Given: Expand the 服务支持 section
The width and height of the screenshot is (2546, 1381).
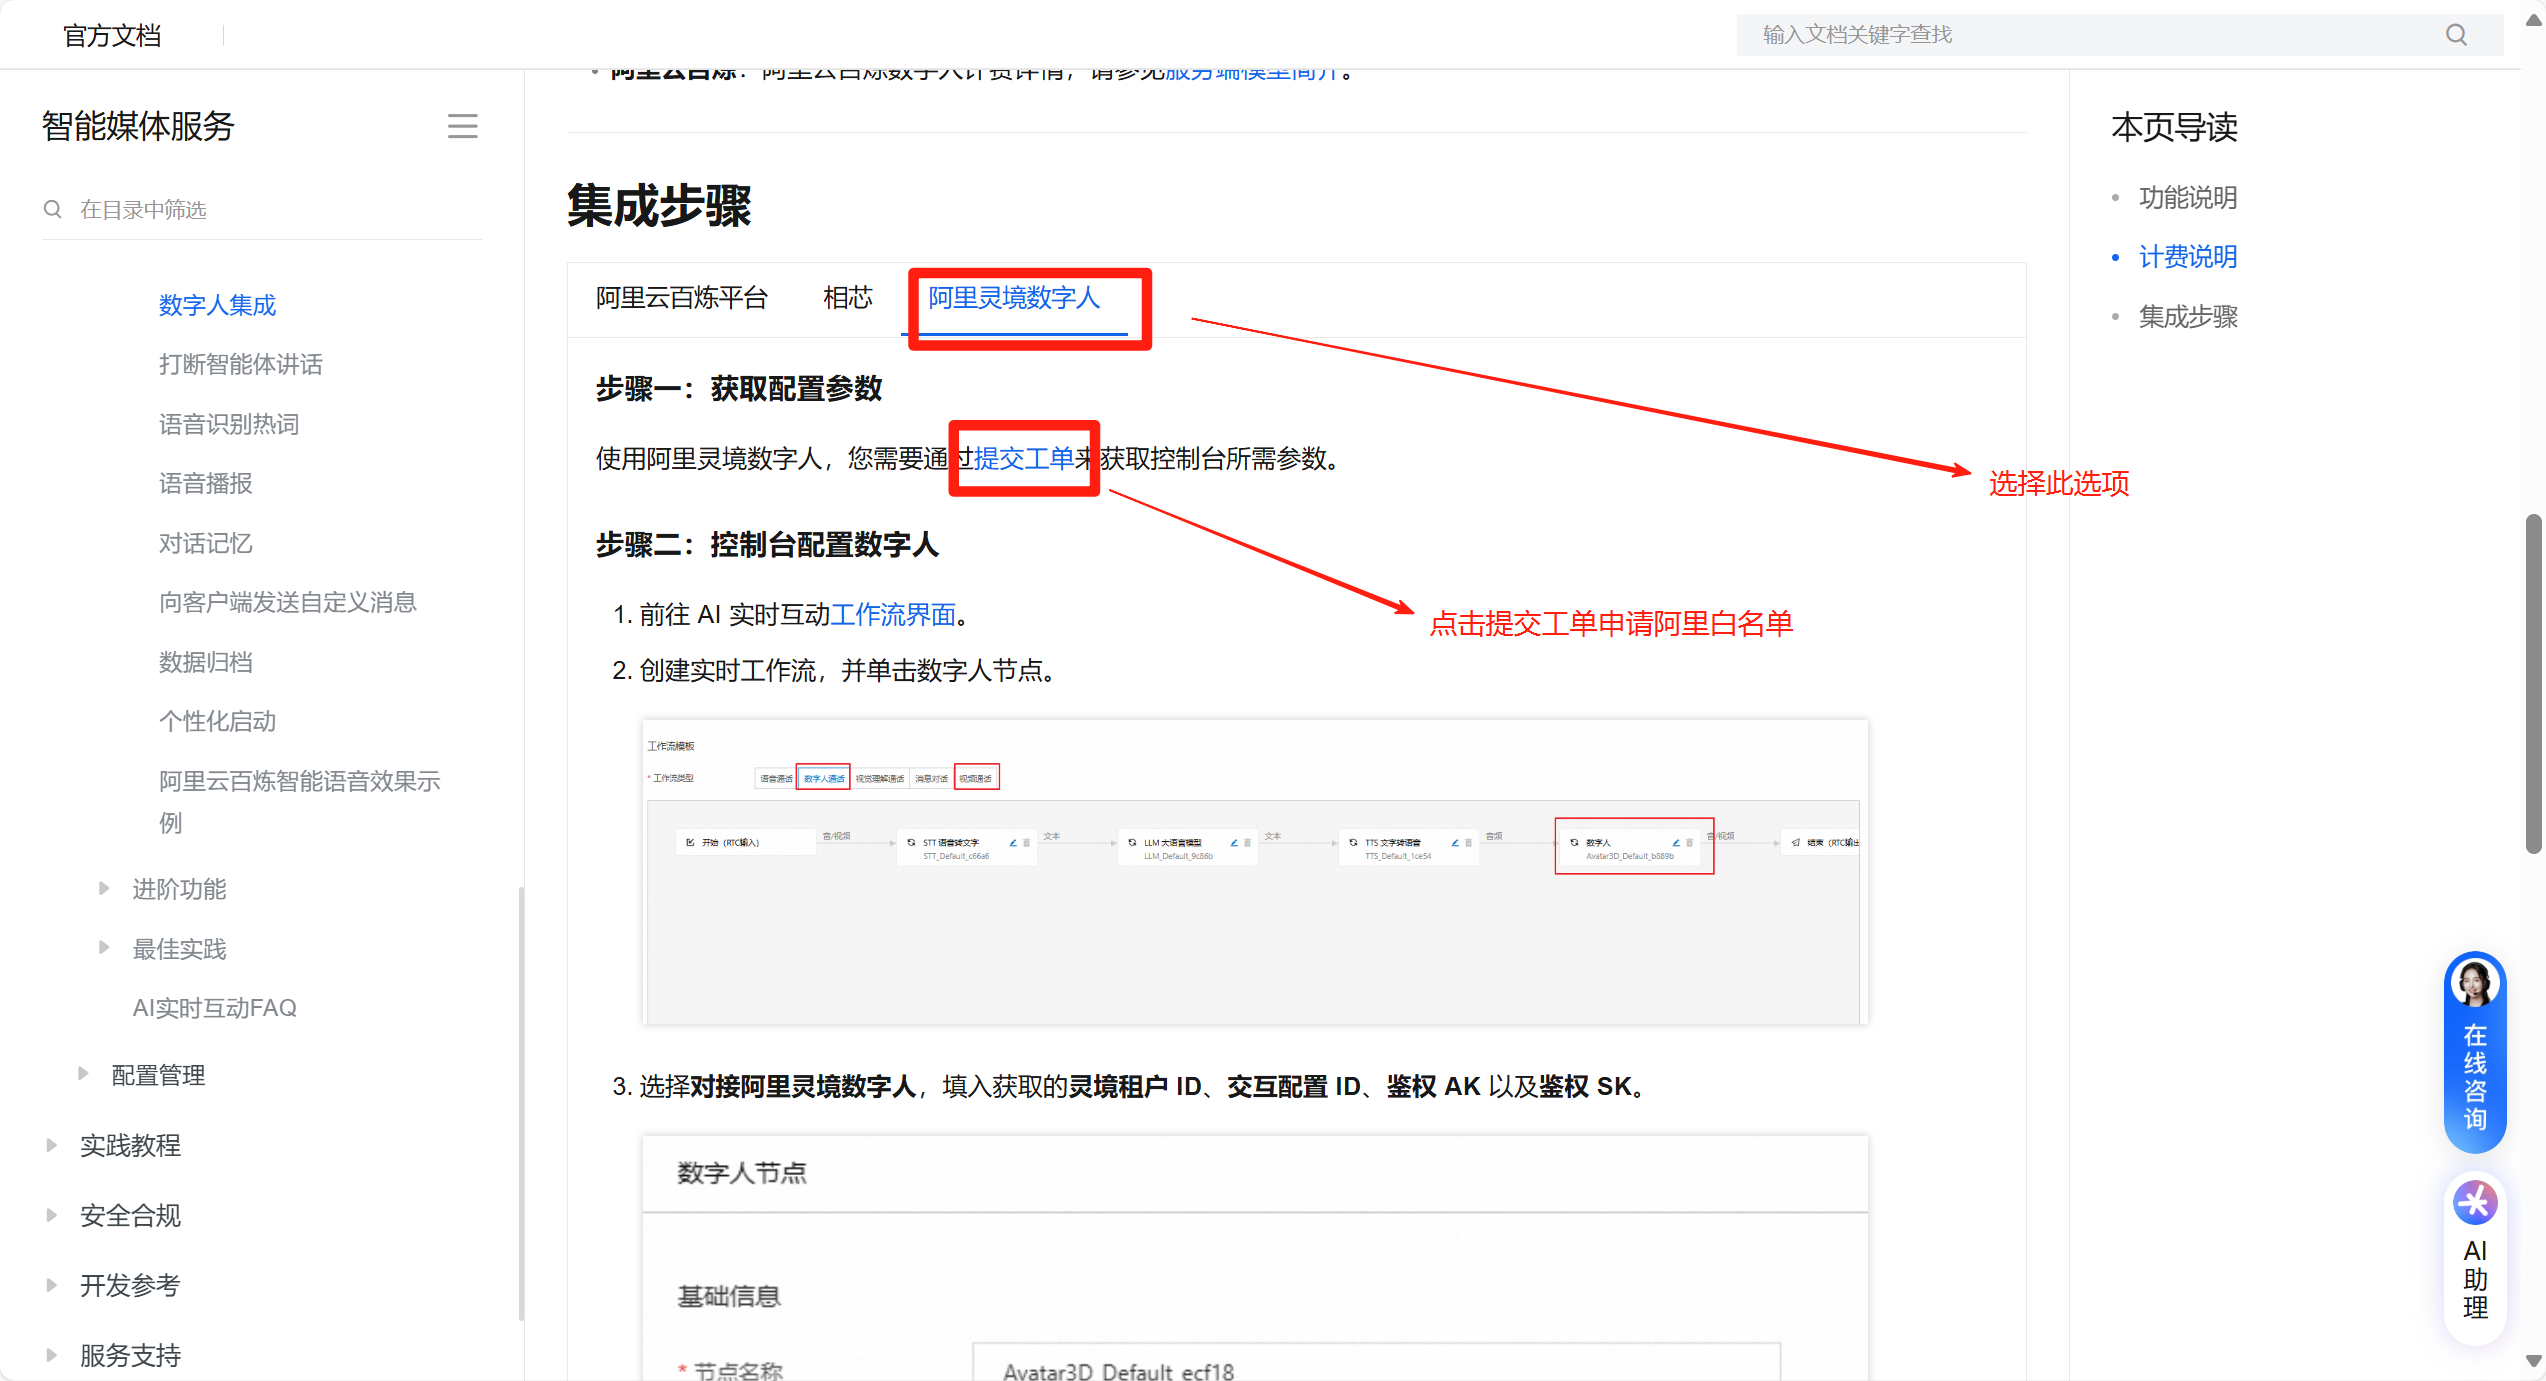Looking at the screenshot, I should tap(51, 1354).
